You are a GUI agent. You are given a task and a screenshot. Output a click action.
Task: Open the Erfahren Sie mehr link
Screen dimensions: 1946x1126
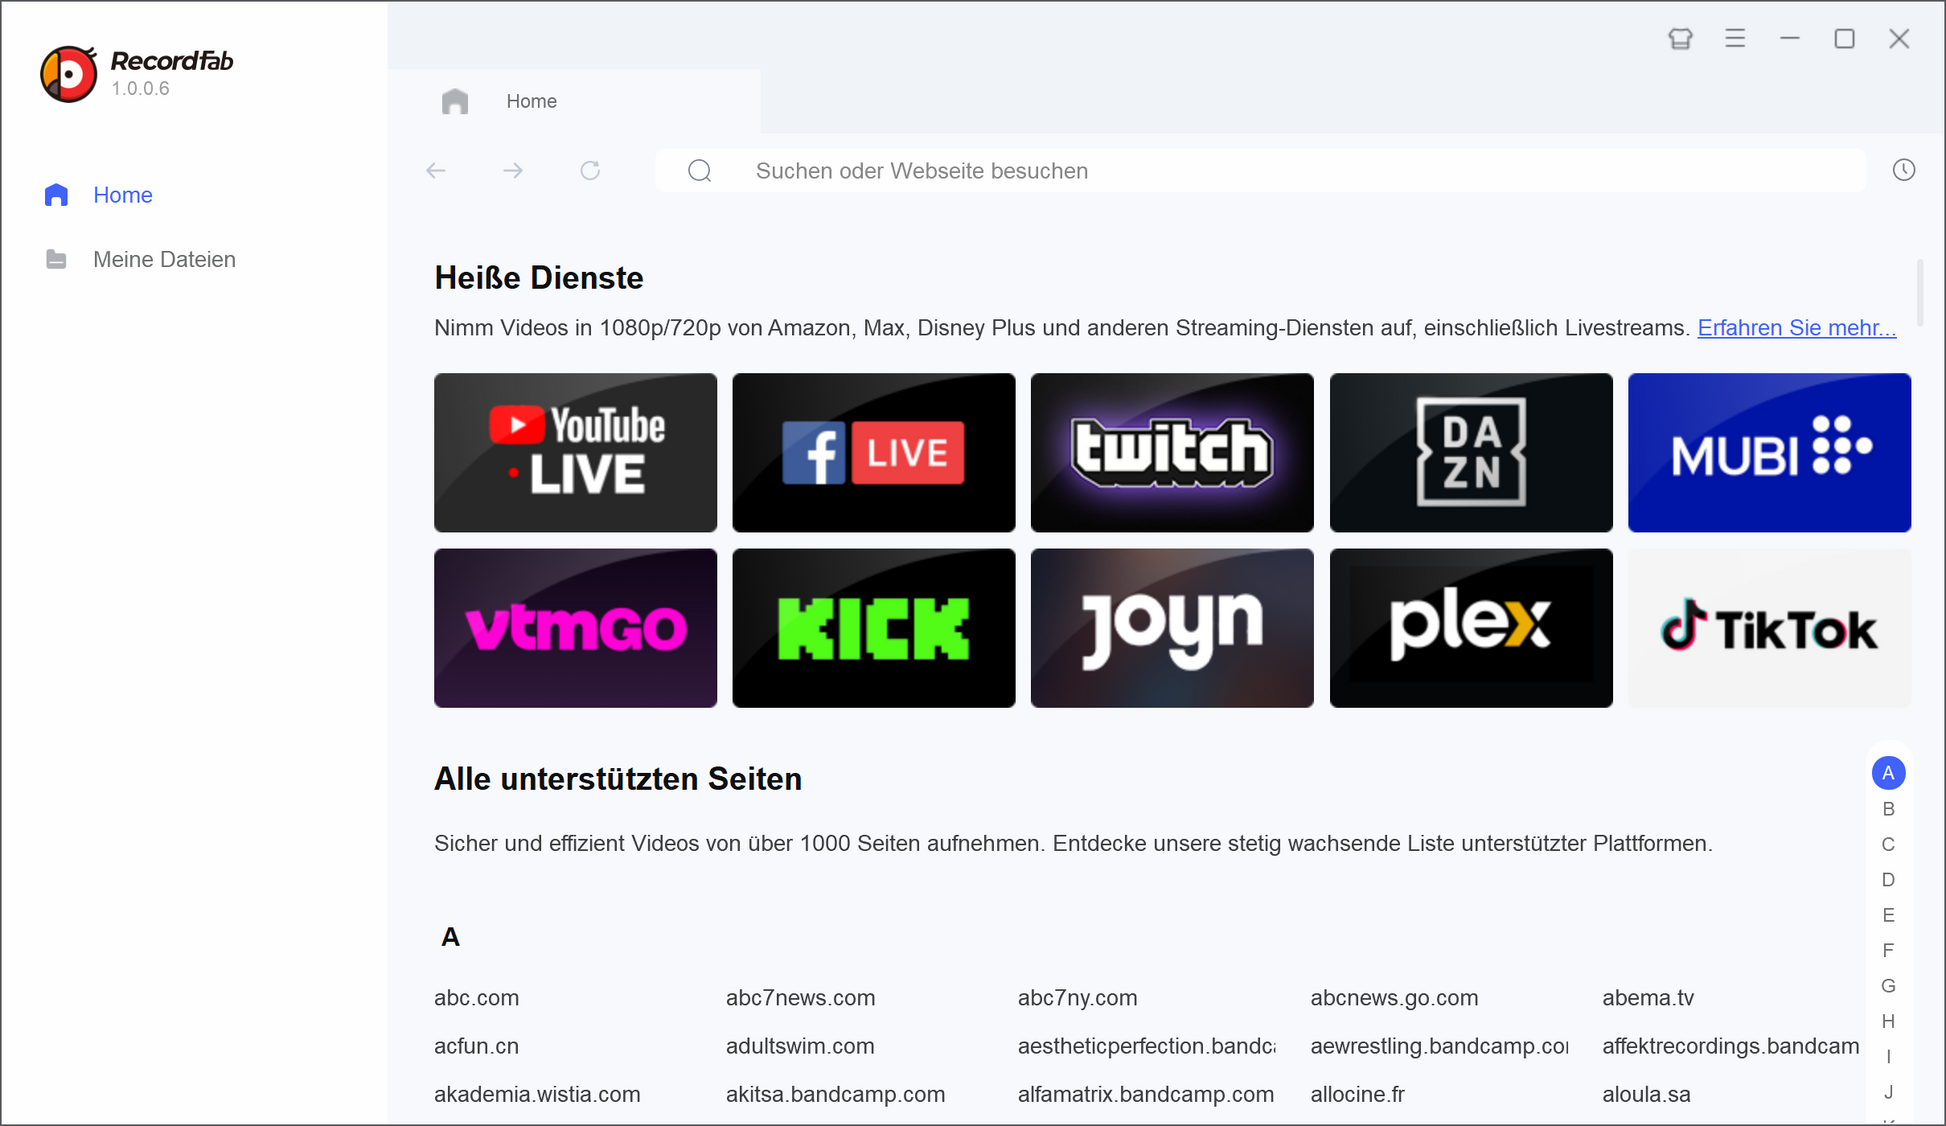1796,328
